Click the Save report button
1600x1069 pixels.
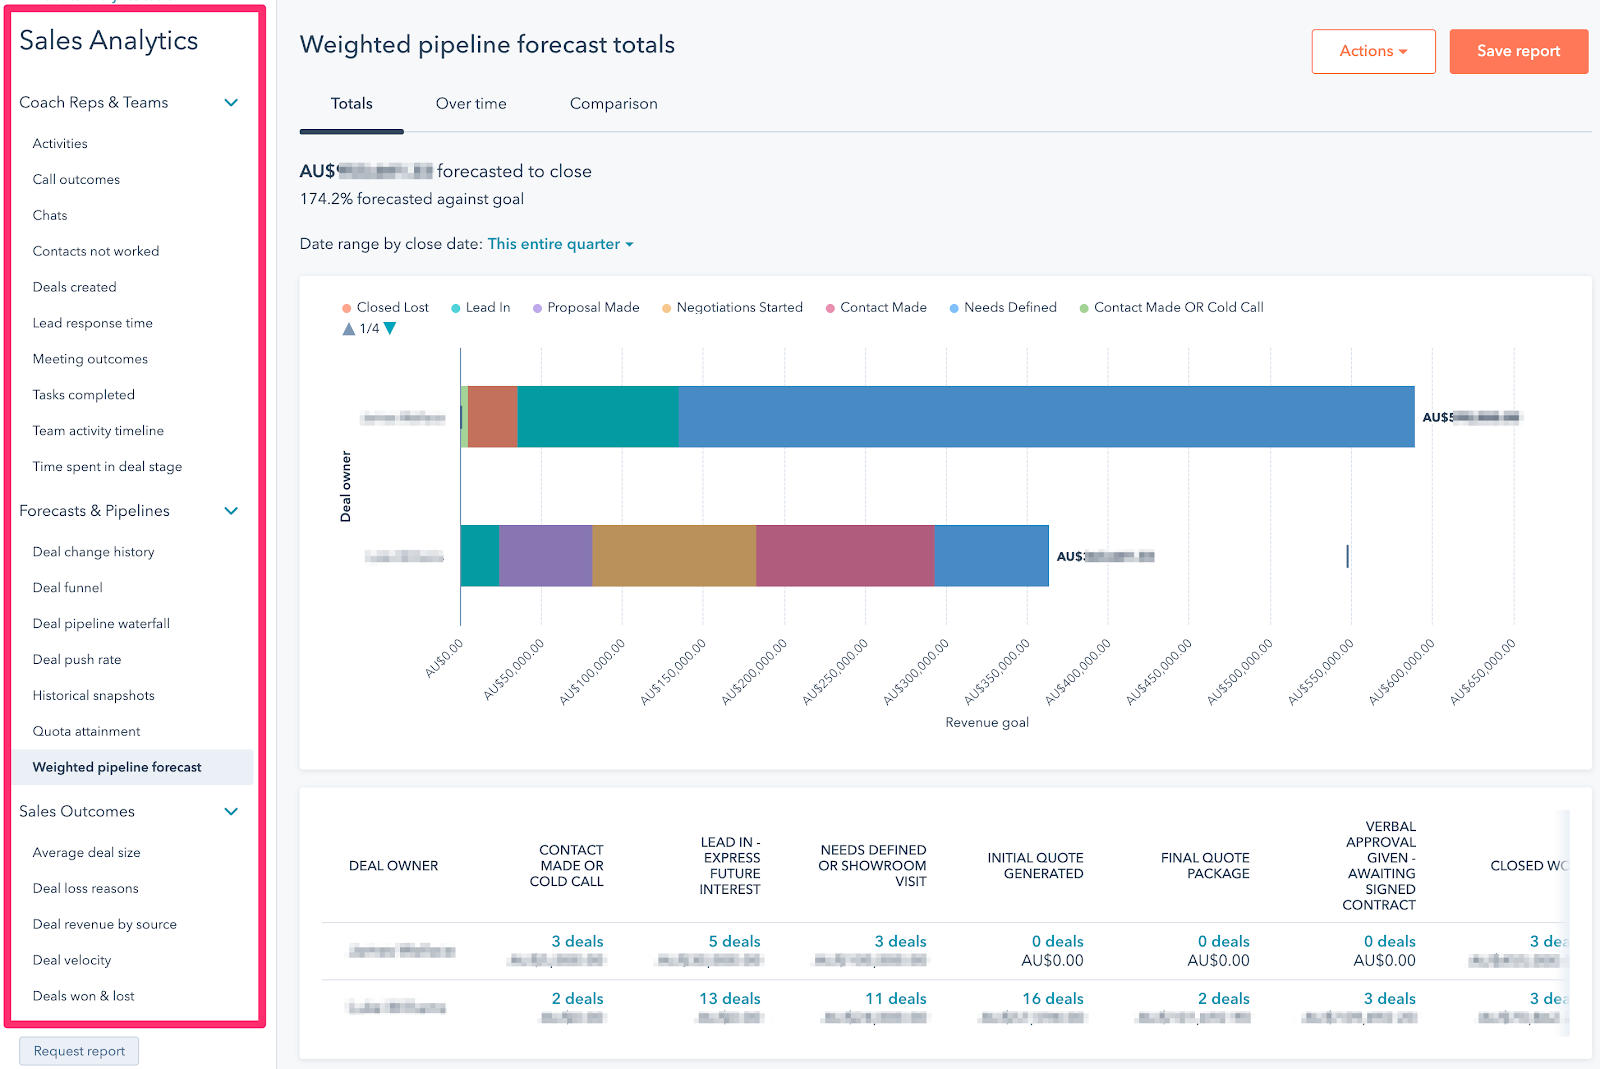tap(1518, 51)
